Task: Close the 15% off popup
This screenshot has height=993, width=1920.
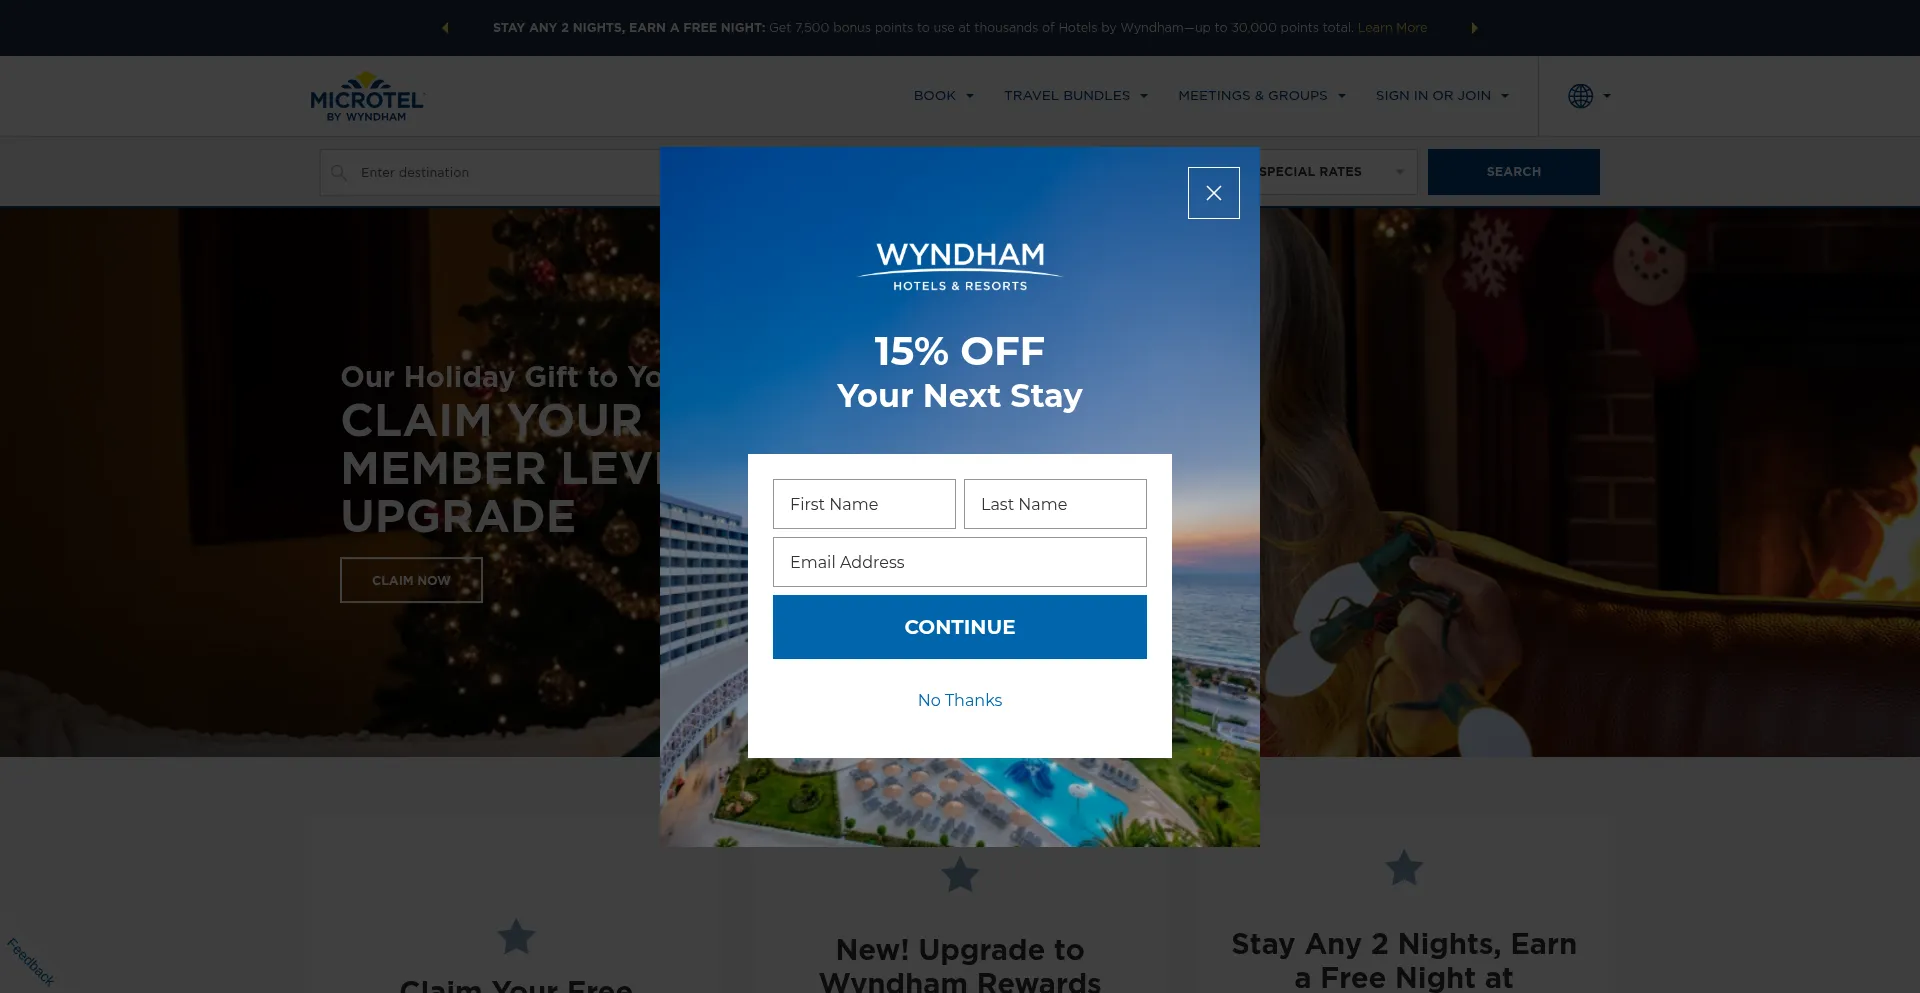Action: click(x=1213, y=193)
